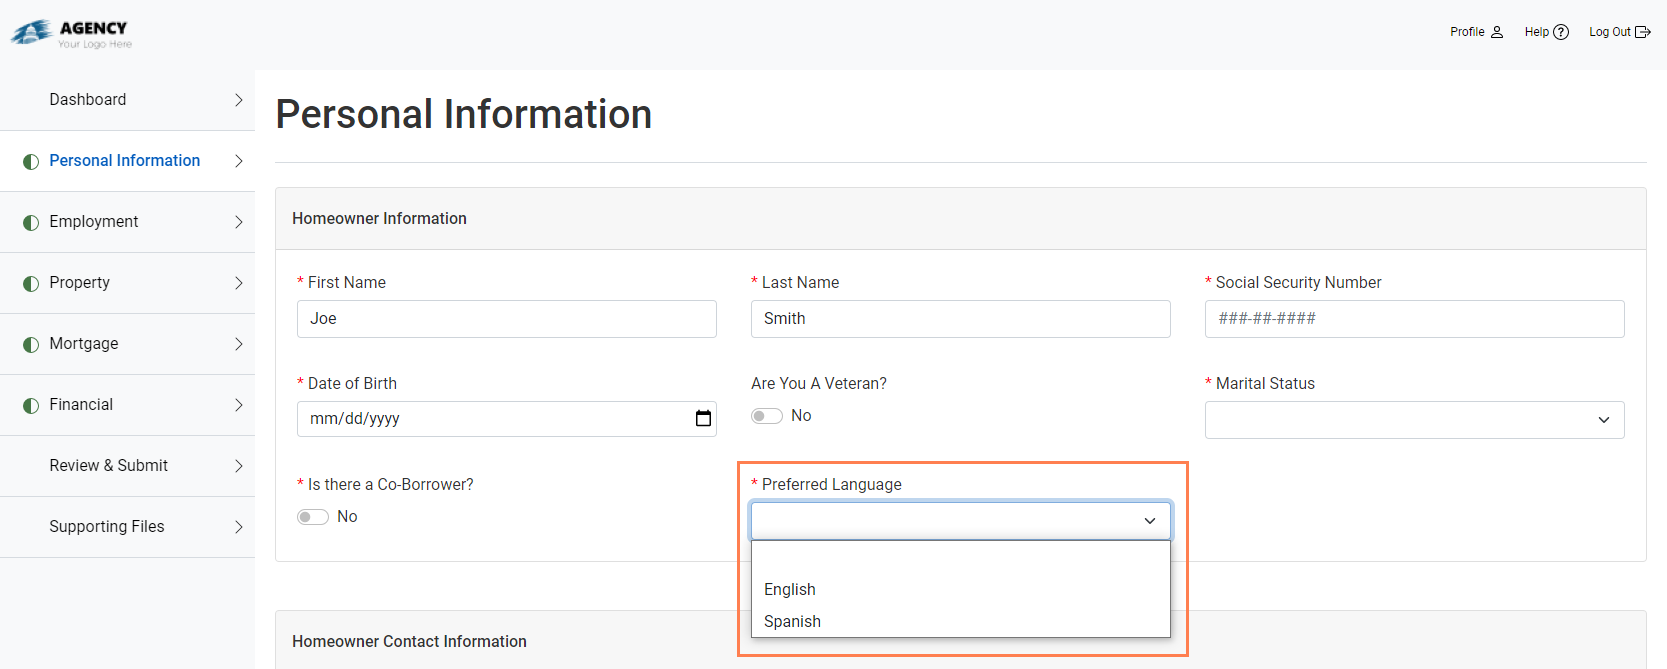The image size is (1667, 669).
Task: Choose Spanish from language list
Action: click(792, 622)
